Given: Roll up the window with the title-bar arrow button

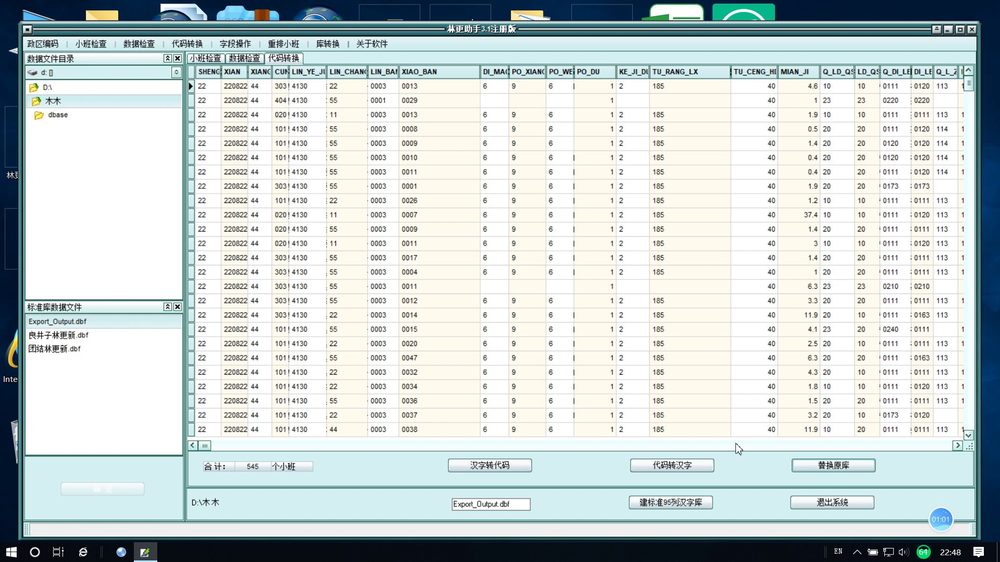Looking at the screenshot, I should (x=936, y=29).
